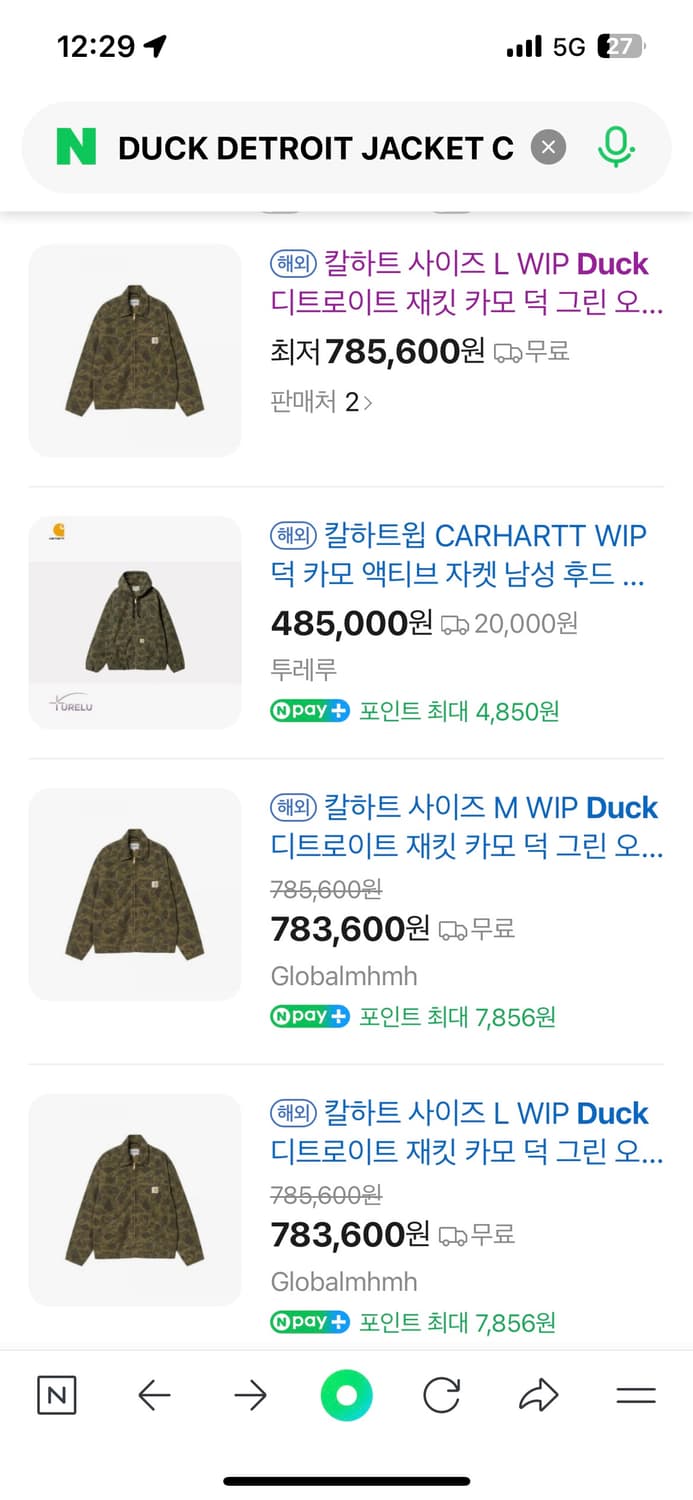Share this page using share arrow
The image size is (693, 1500).
(x=538, y=1395)
